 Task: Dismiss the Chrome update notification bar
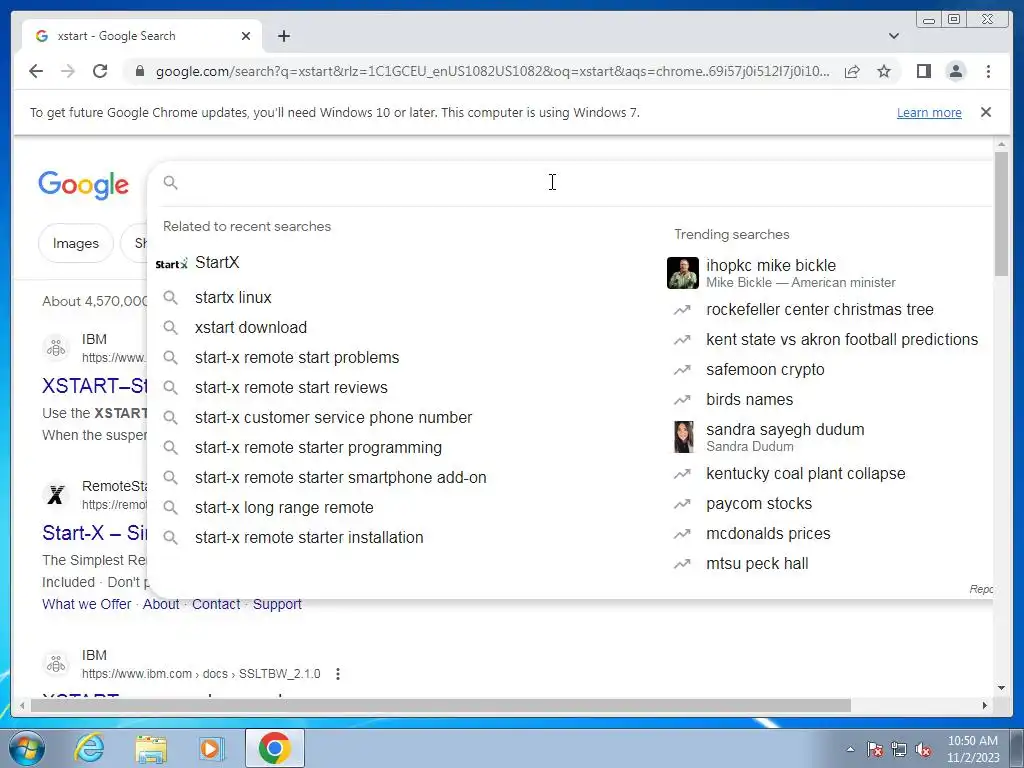[985, 112]
